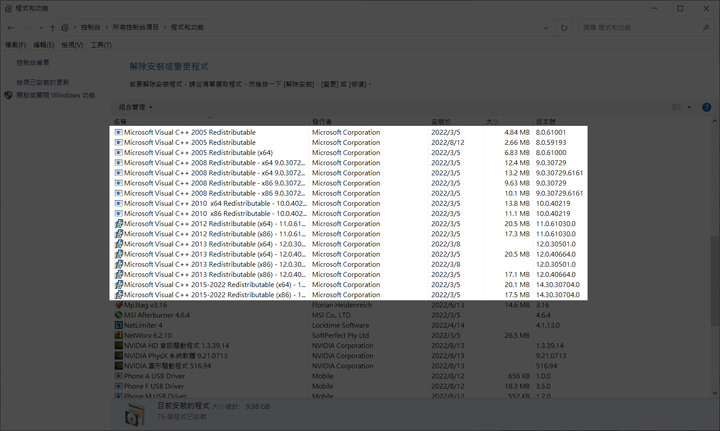Sort by the 大小 column header
The height and width of the screenshot is (431, 720).
pos(492,122)
